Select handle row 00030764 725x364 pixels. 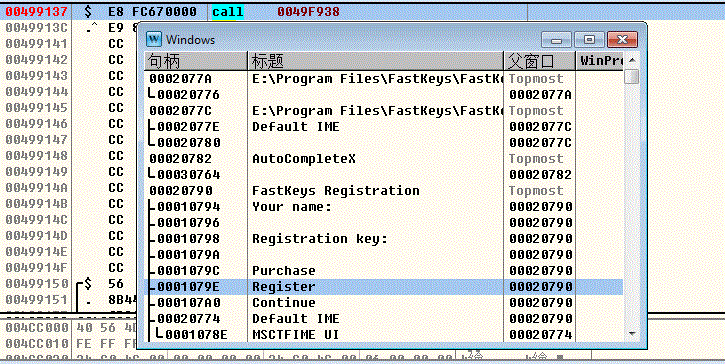(x=384, y=175)
